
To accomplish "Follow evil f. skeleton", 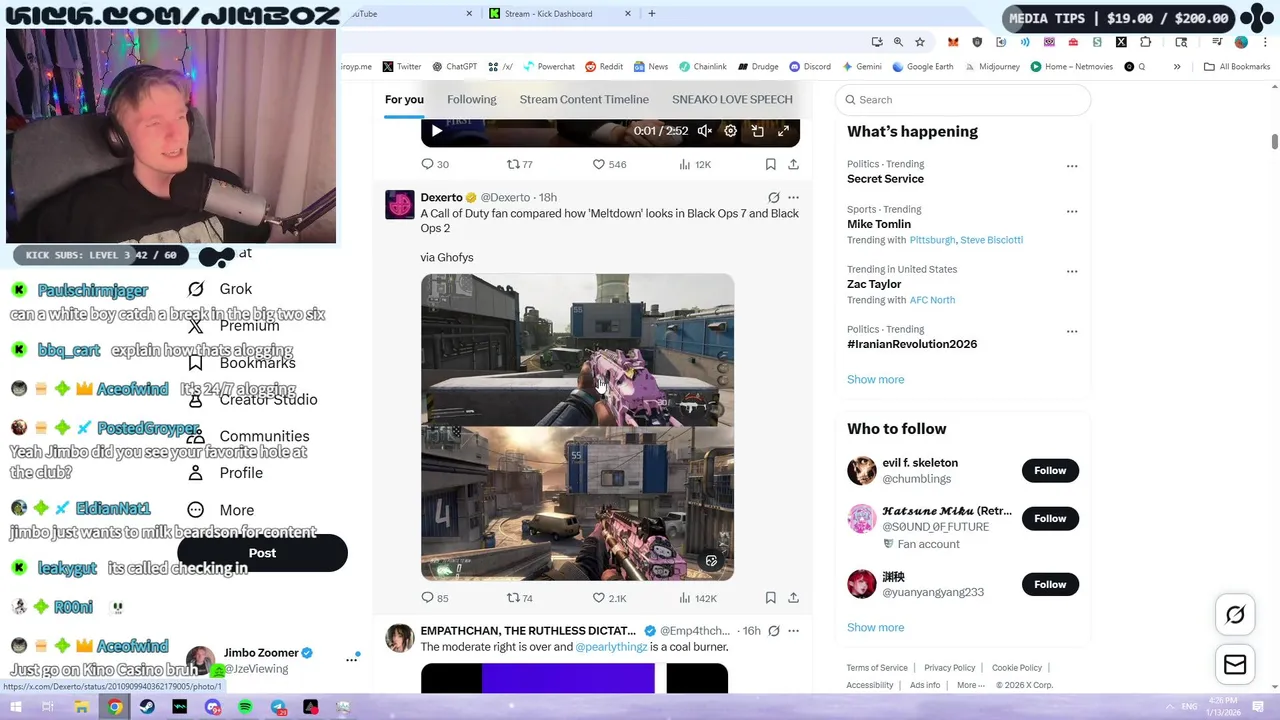I will pos(1050,470).
